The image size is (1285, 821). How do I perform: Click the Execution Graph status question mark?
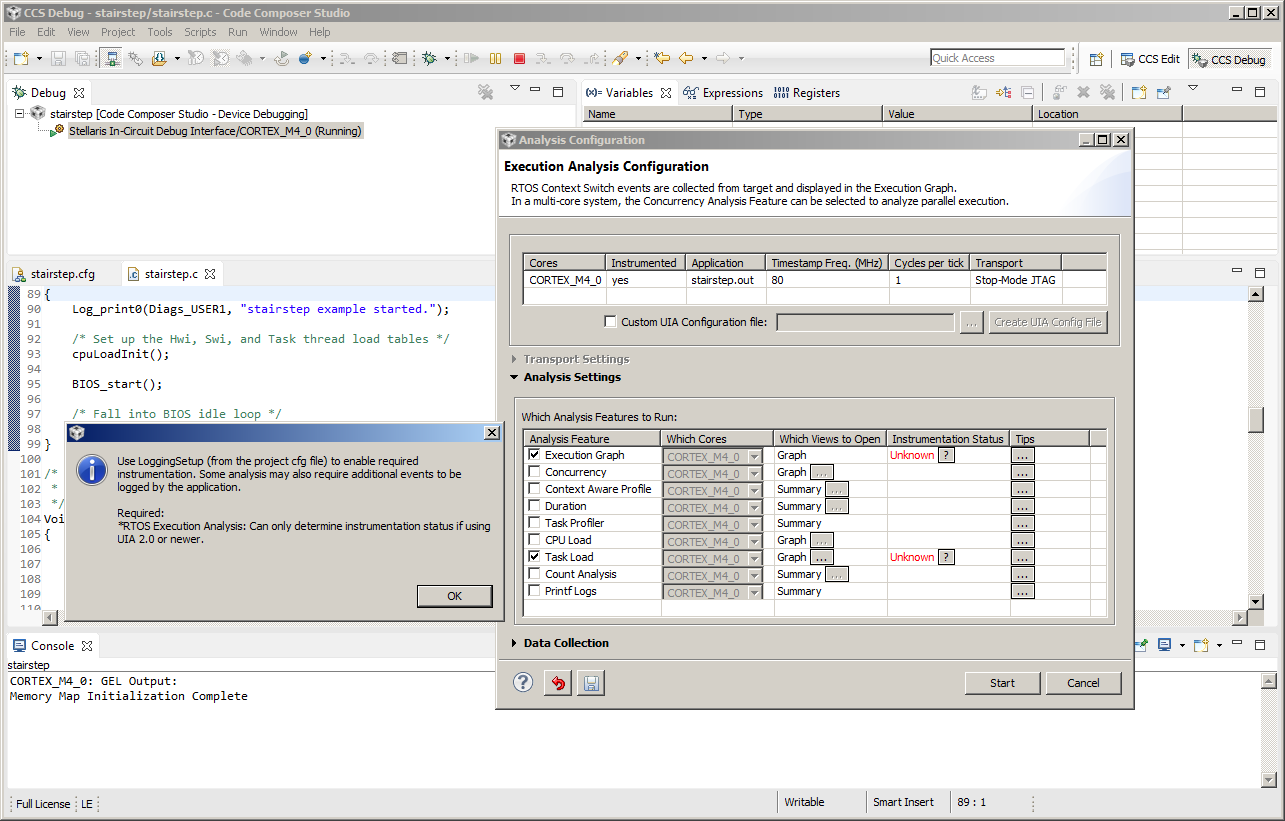(947, 455)
